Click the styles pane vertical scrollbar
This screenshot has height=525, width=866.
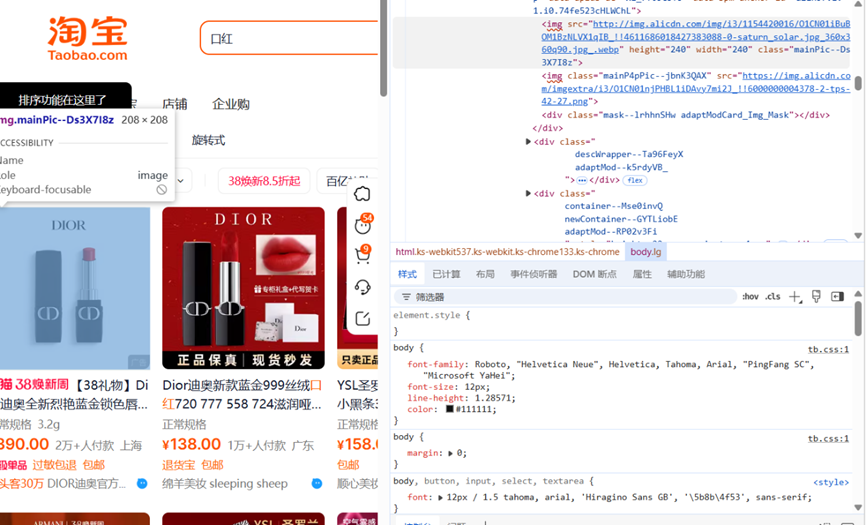(x=858, y=317)
